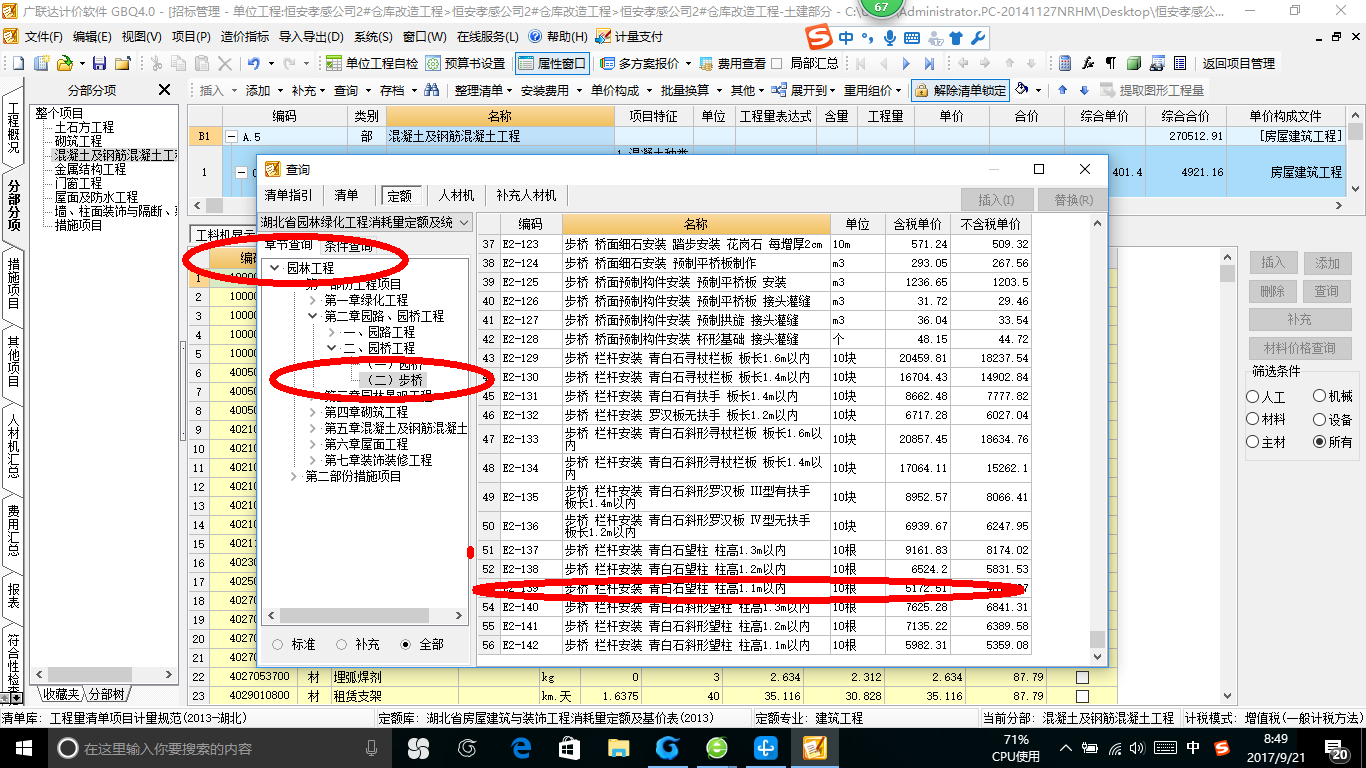Click Sogou input wrench settings icon

[x=978, y=38]
